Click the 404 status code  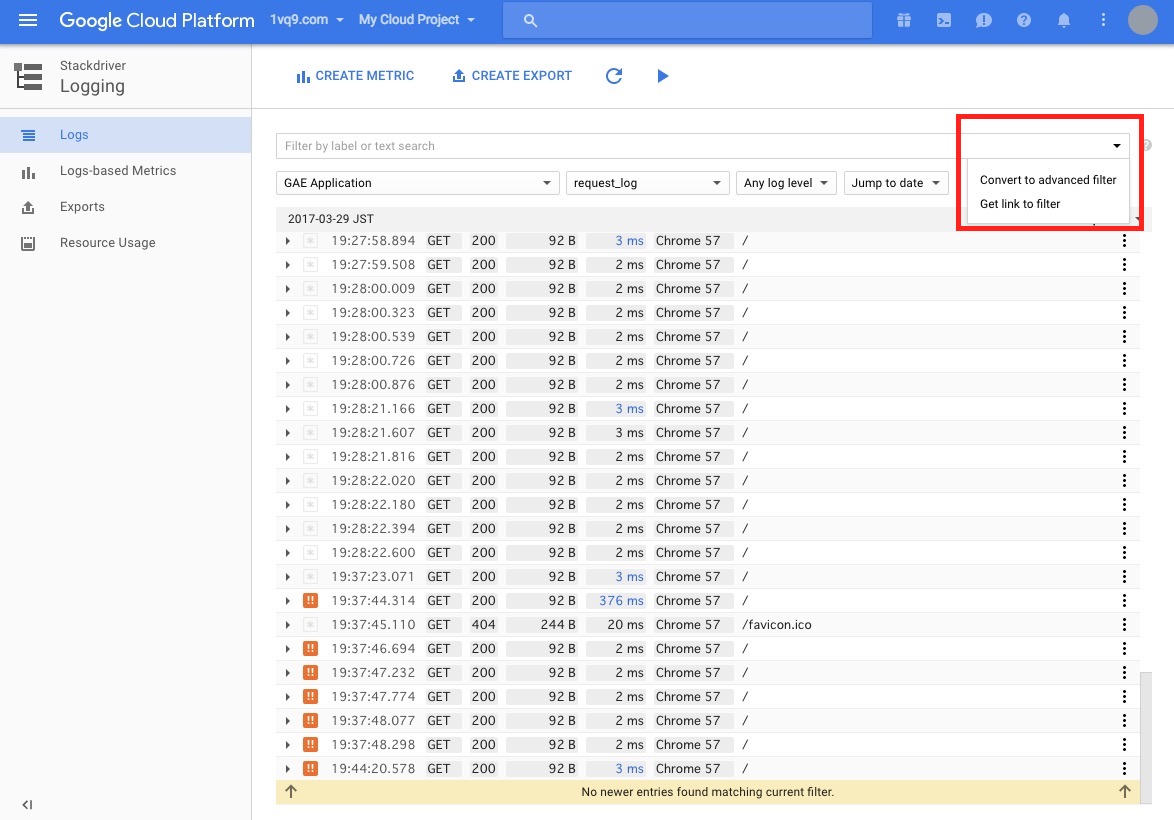[484, 625]
